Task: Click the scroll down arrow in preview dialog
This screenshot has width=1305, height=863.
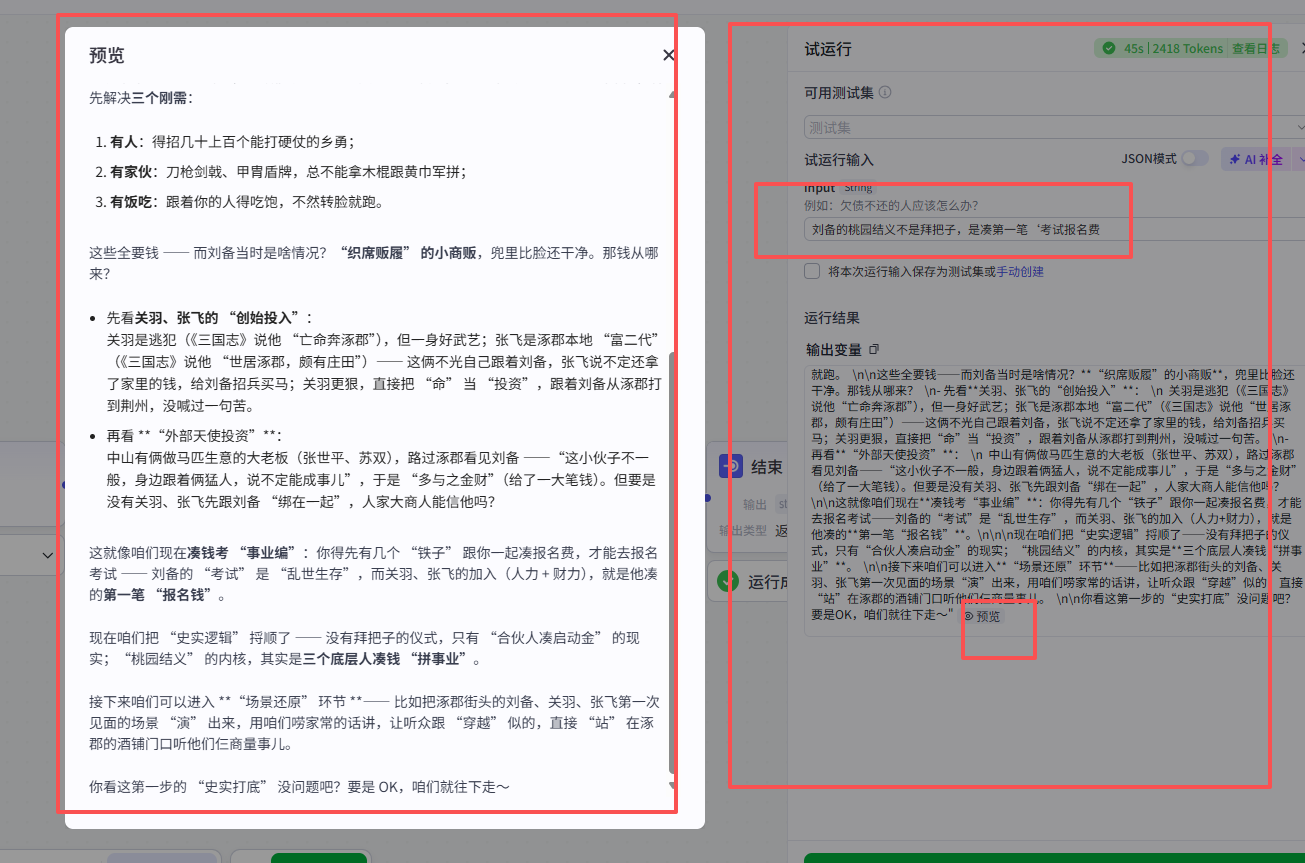Action: click(x=672, y=785)
